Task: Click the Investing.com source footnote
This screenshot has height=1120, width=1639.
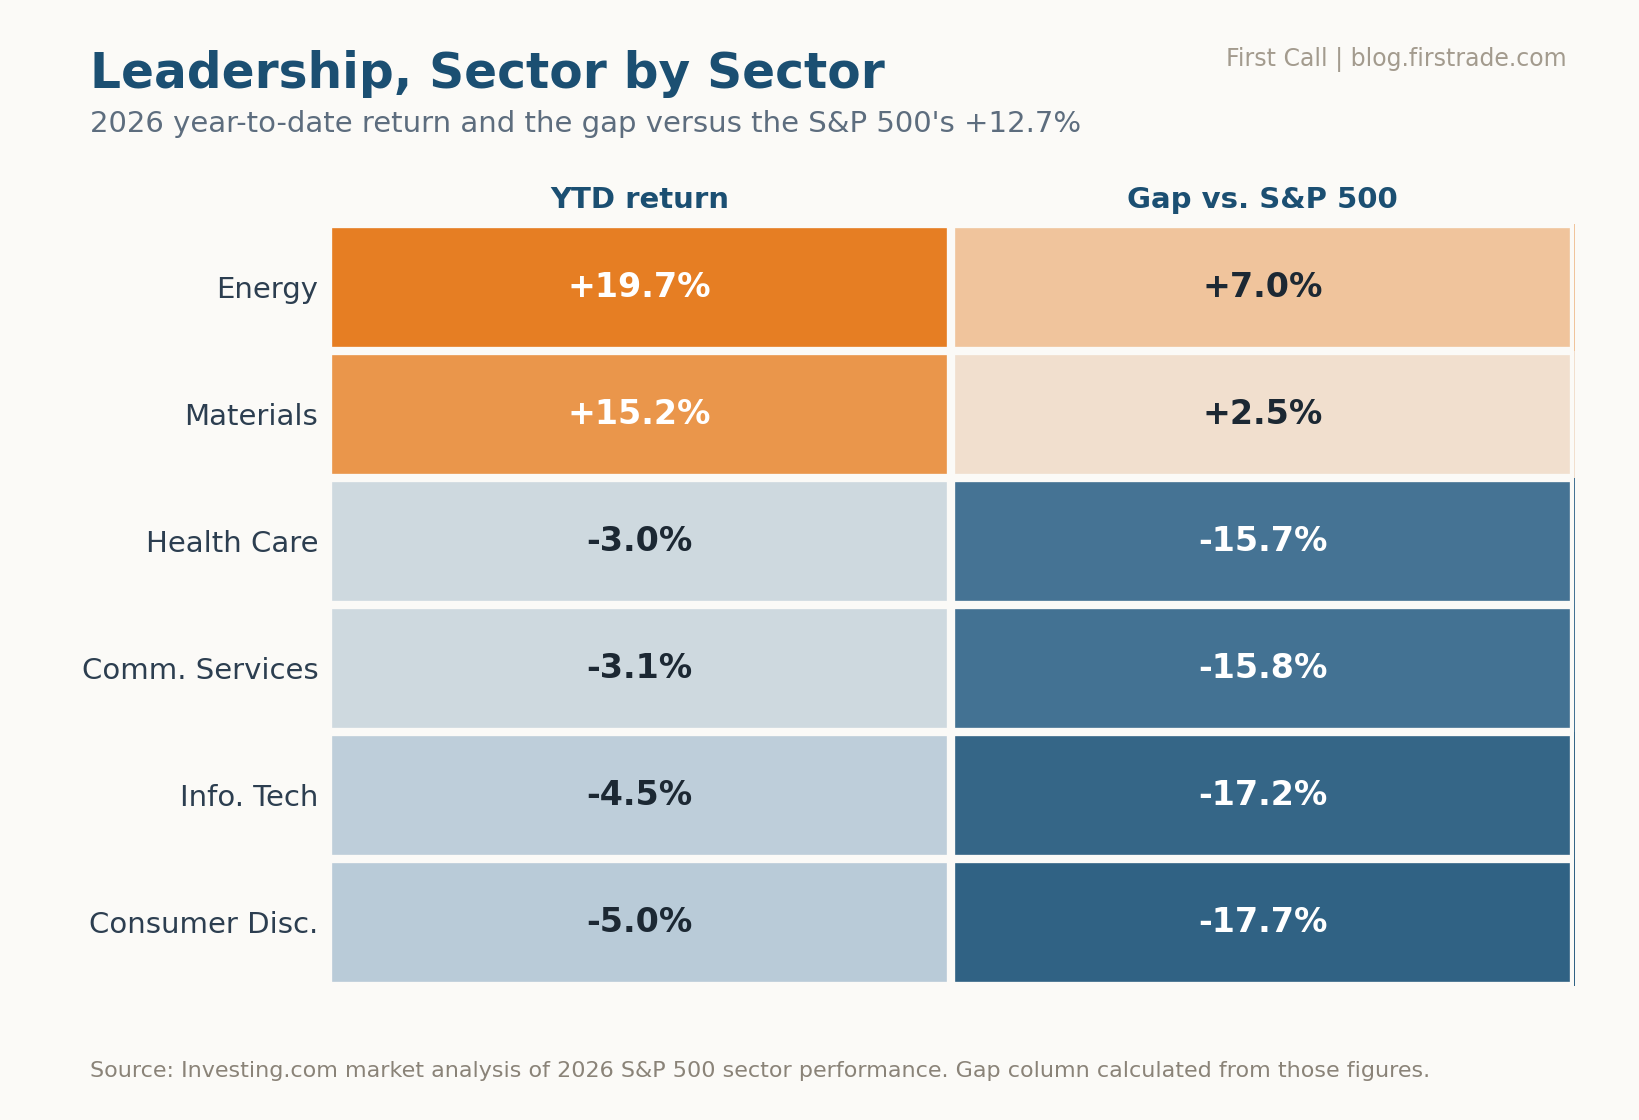Action: [760, 1070]
